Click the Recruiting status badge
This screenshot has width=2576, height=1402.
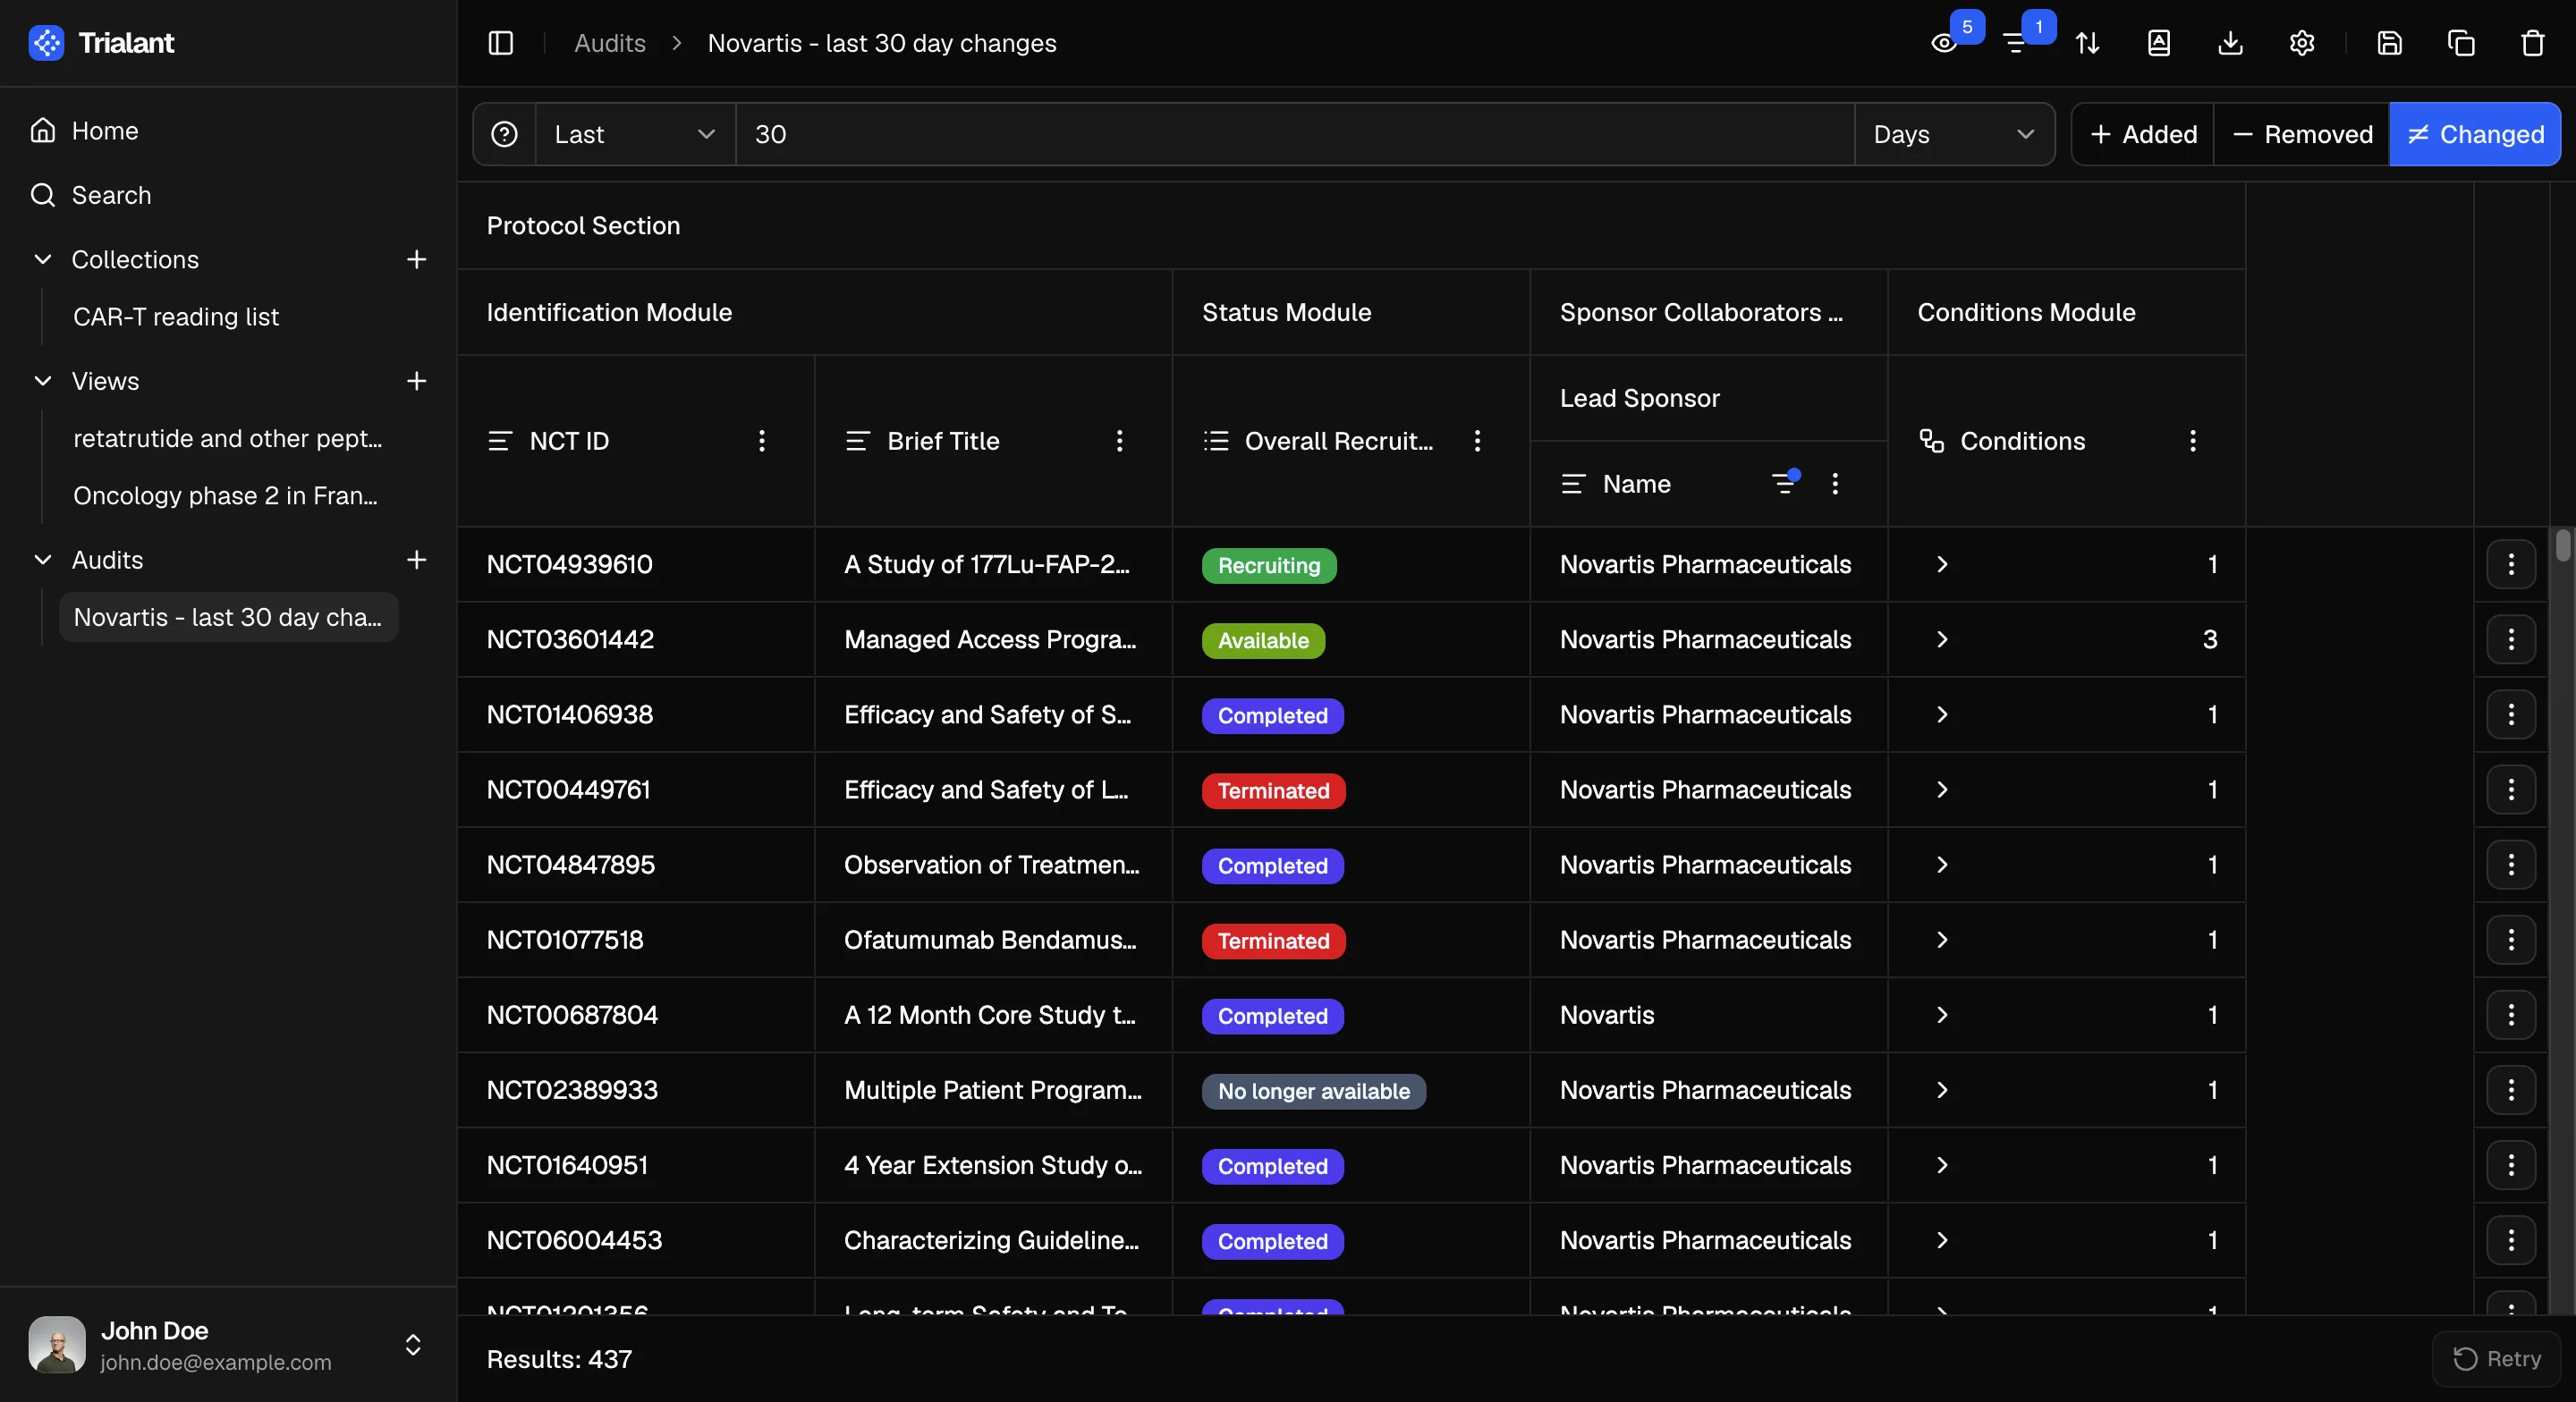(1269, 566)
